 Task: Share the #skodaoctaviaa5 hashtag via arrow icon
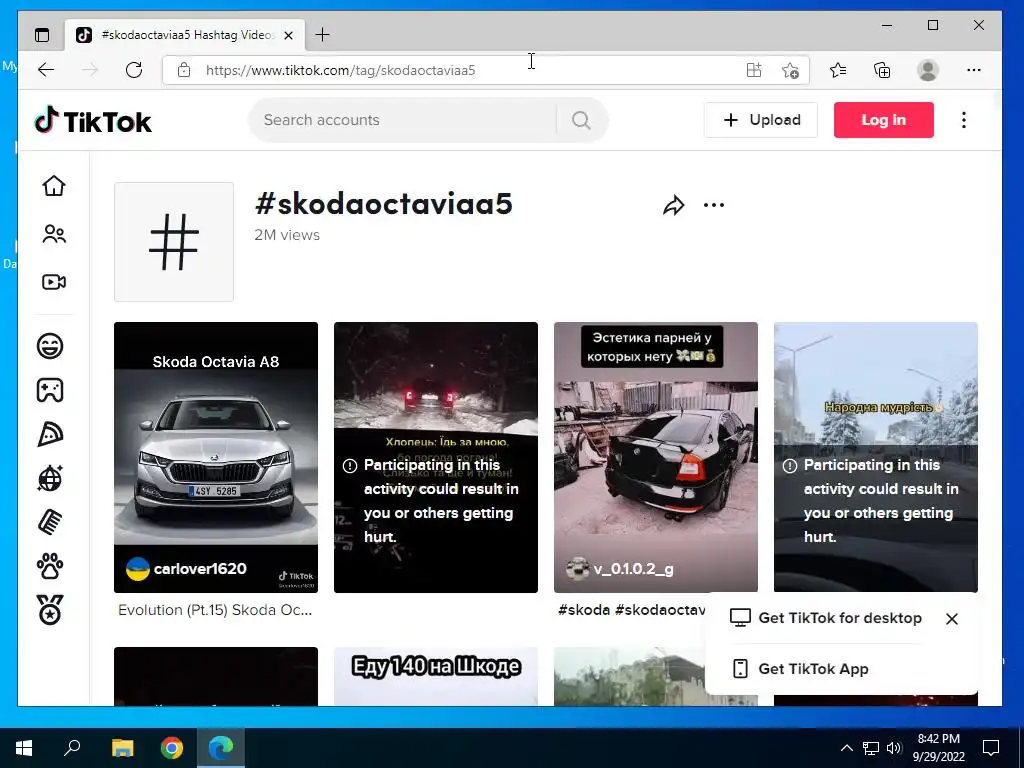coord(673,206)
